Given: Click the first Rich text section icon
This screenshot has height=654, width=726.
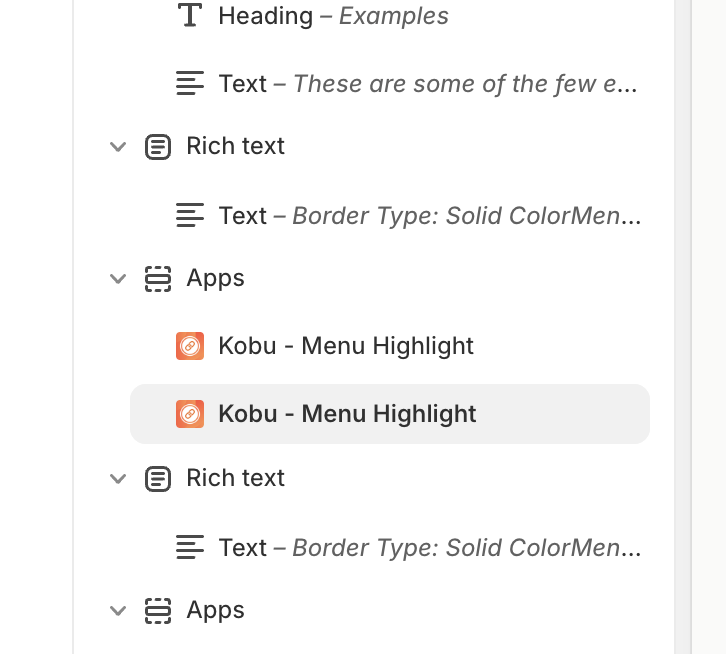Looking at the screenshot, I should coord(158,147).
